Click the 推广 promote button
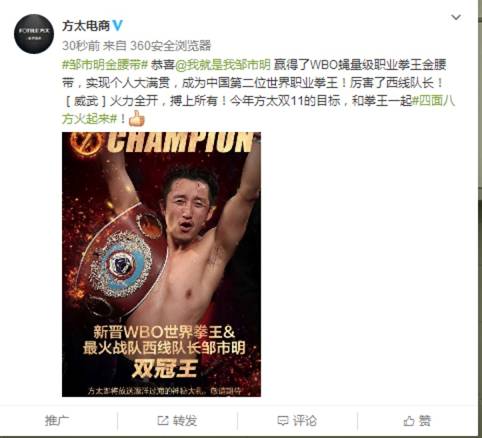482x438 pixels. click(57, 421)
